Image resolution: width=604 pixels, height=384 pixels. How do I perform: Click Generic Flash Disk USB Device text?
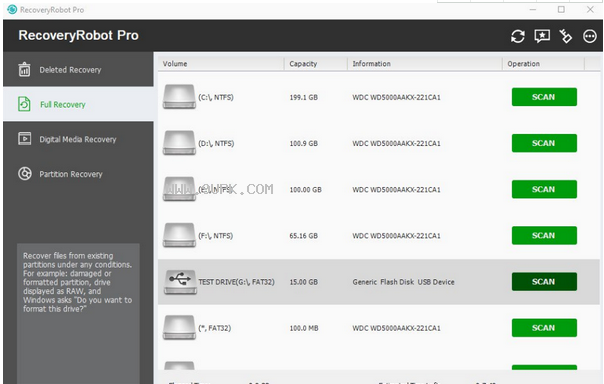403,282
